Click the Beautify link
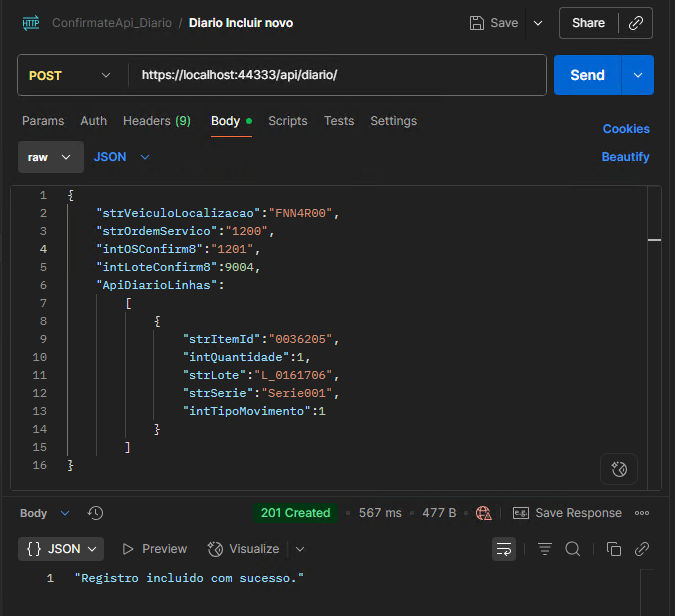The image size is (675, 616). [625, 157]
